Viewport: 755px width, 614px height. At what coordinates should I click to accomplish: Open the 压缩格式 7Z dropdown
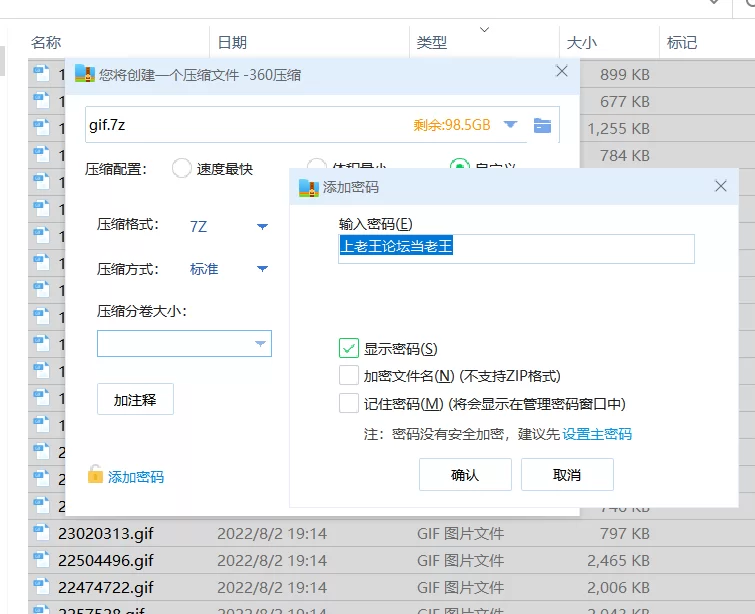262,226
